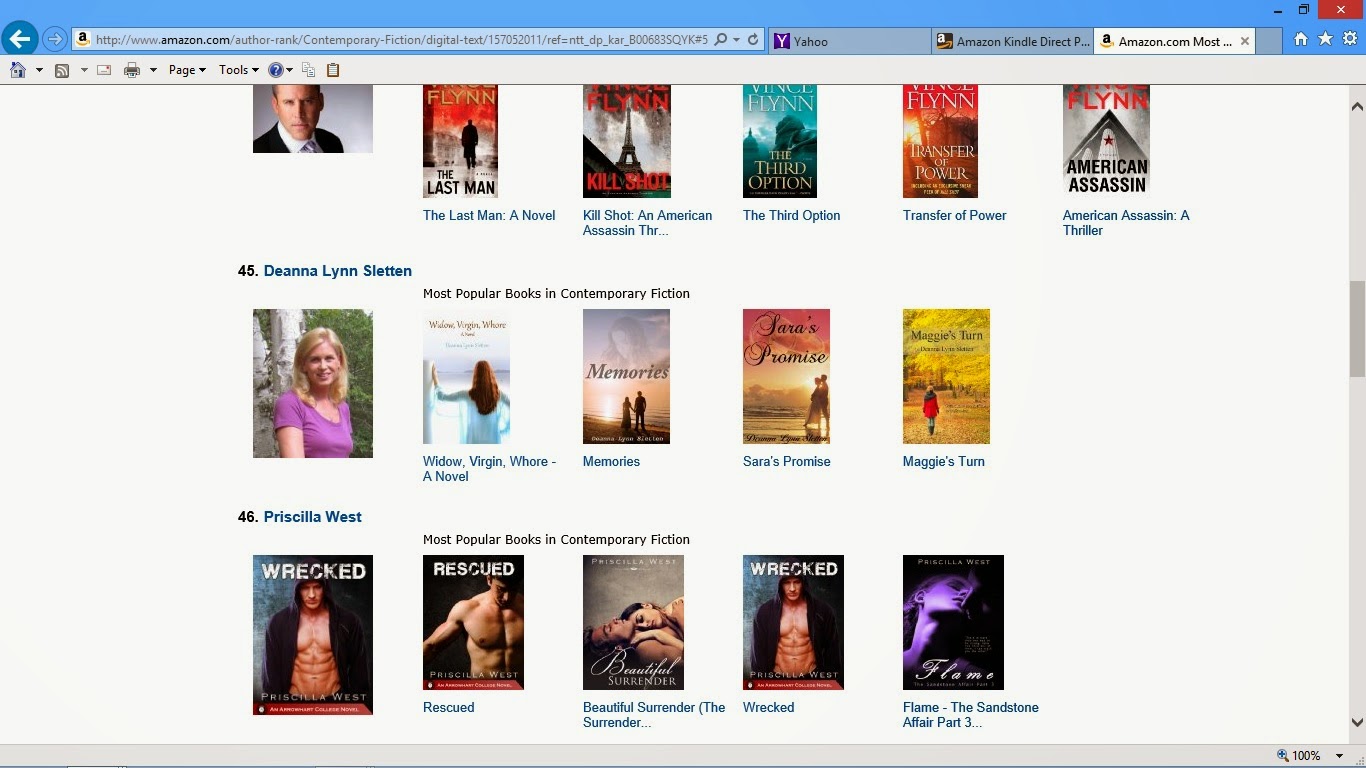Viewport: 1366px width, 768px height.
Task: Open the zoom level dropdown arrow
Action: [1339, 756]
